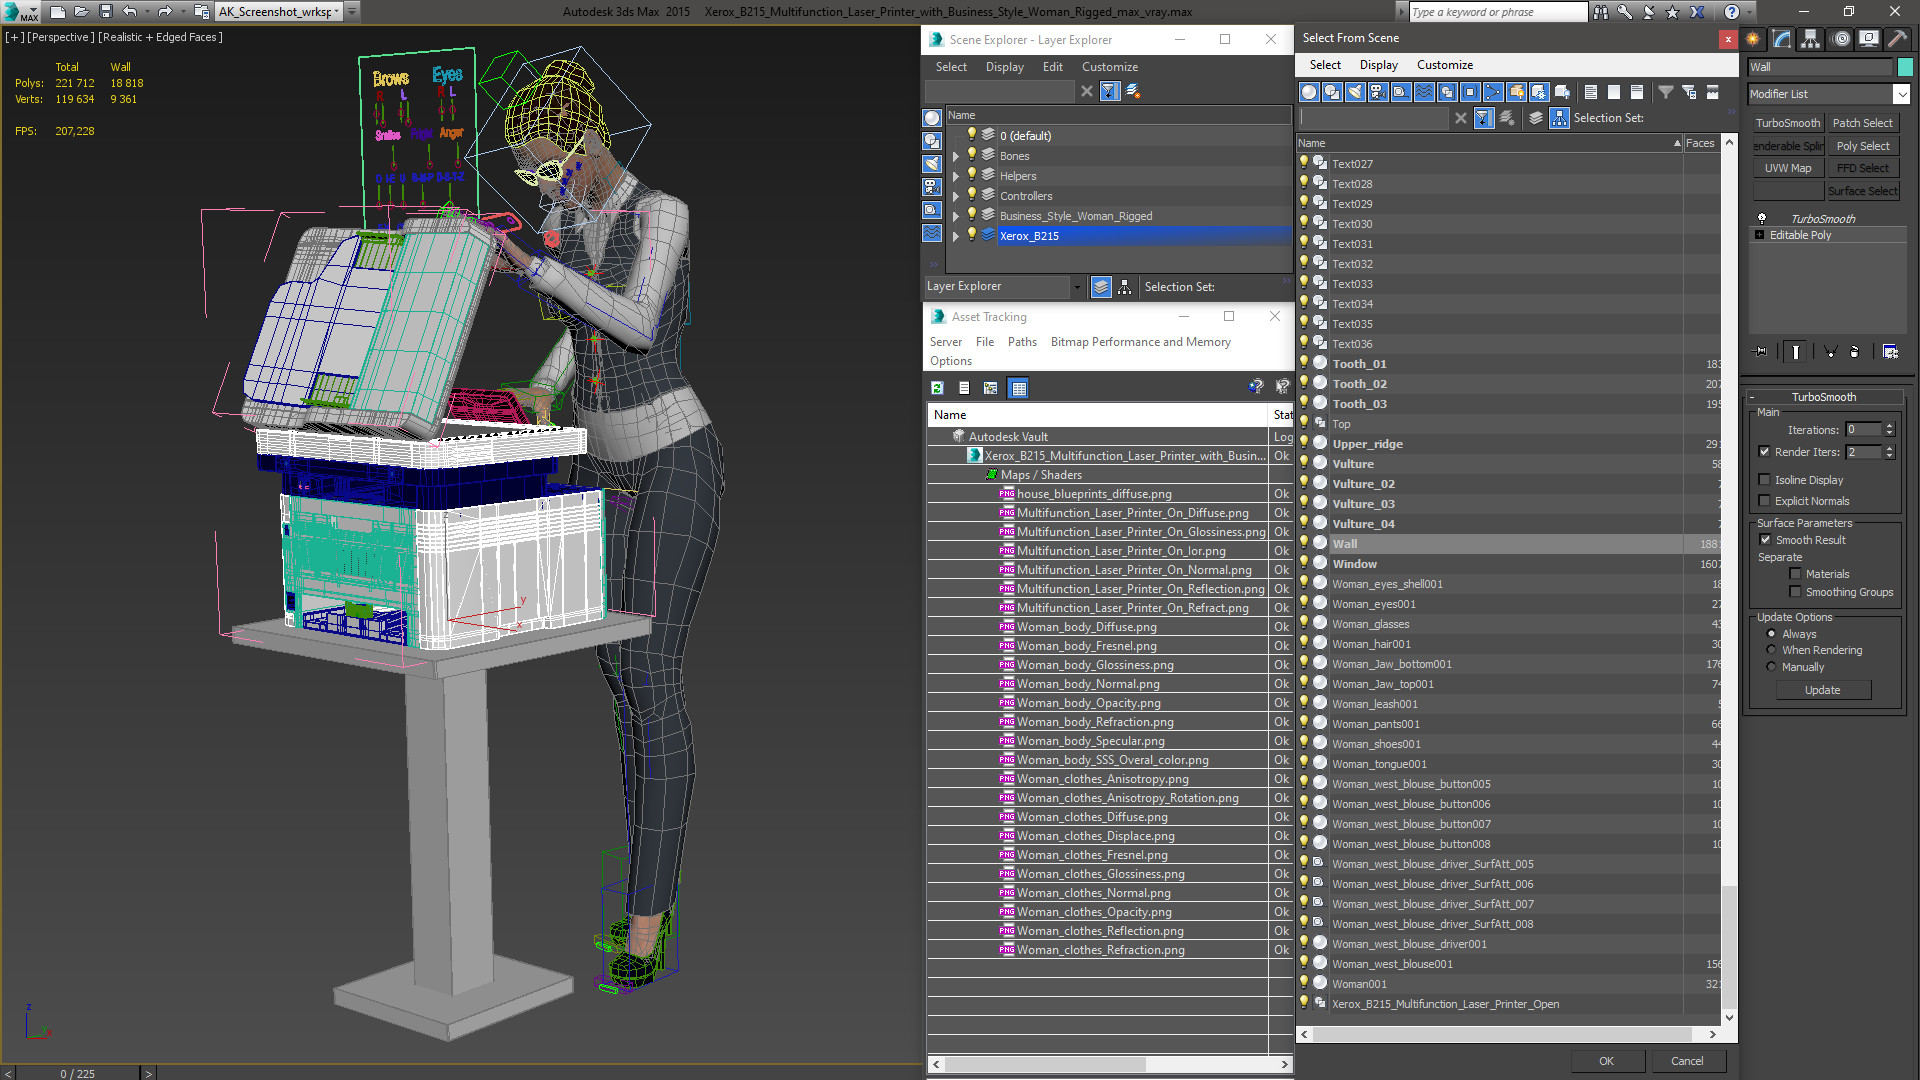Switch to the Motion panel tab

(1840, 39)
